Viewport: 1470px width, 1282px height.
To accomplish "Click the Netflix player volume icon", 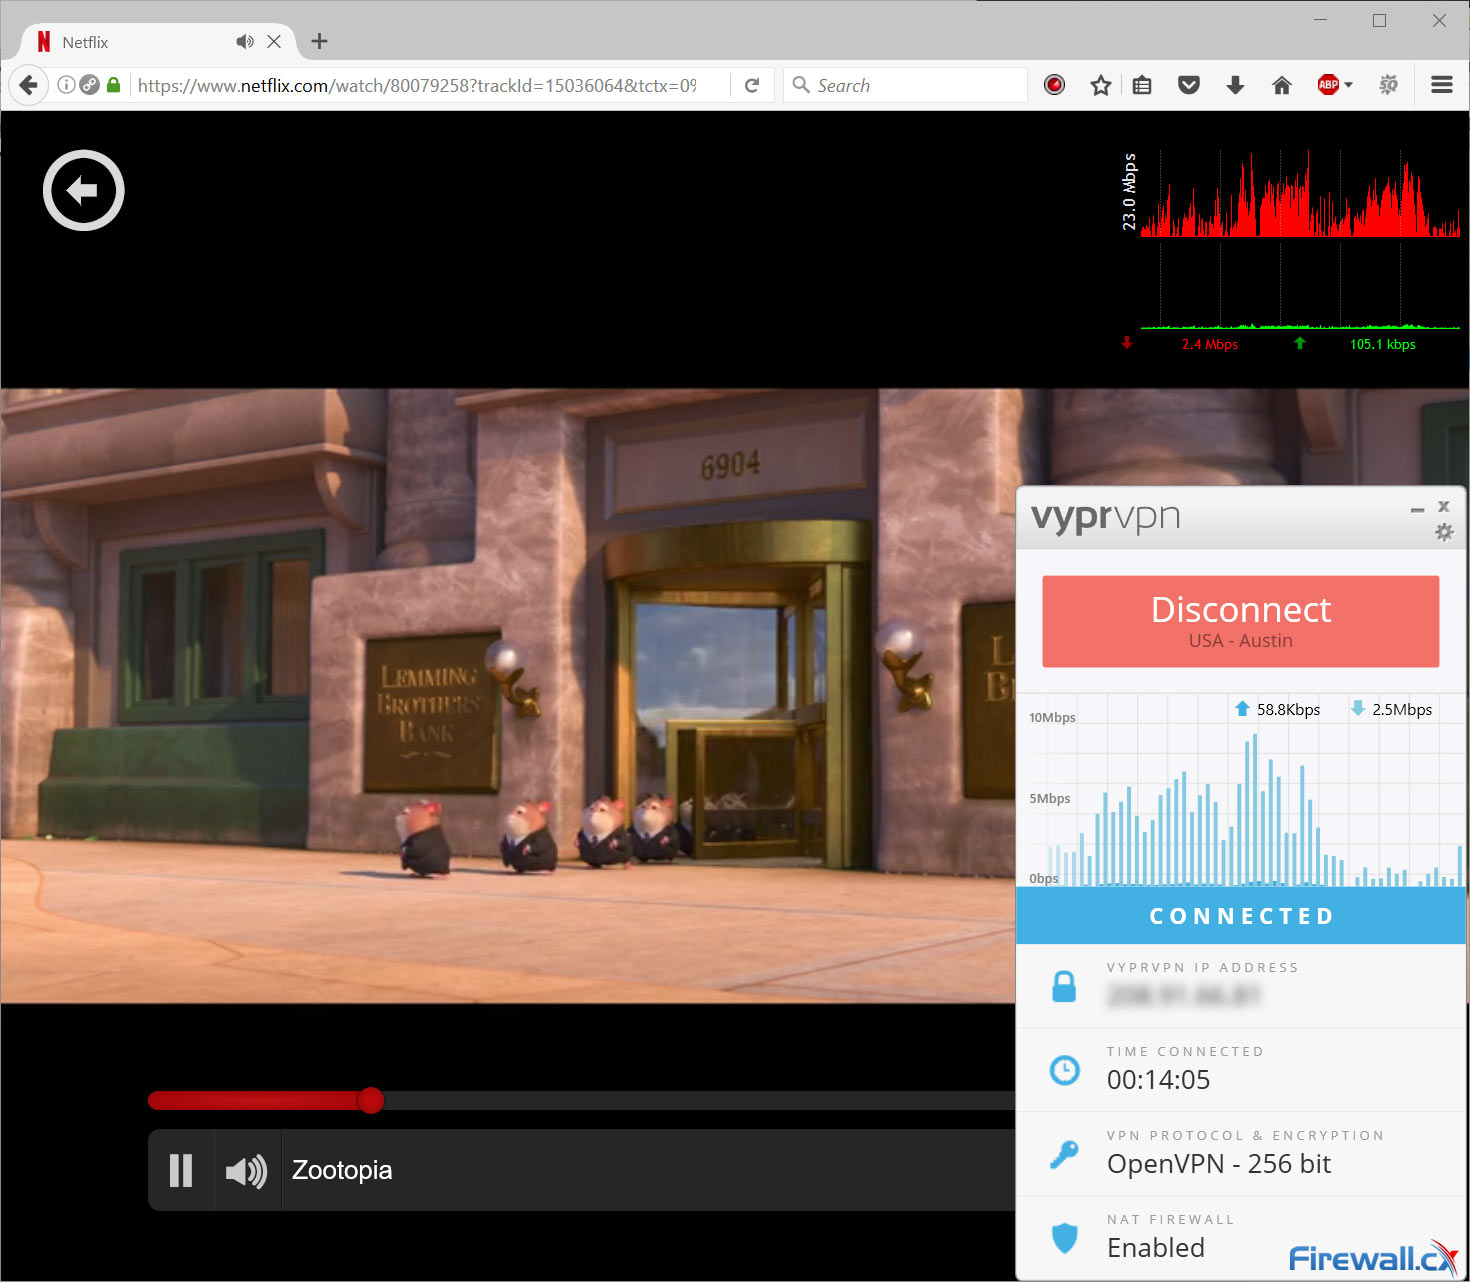I will point(246,1171).
